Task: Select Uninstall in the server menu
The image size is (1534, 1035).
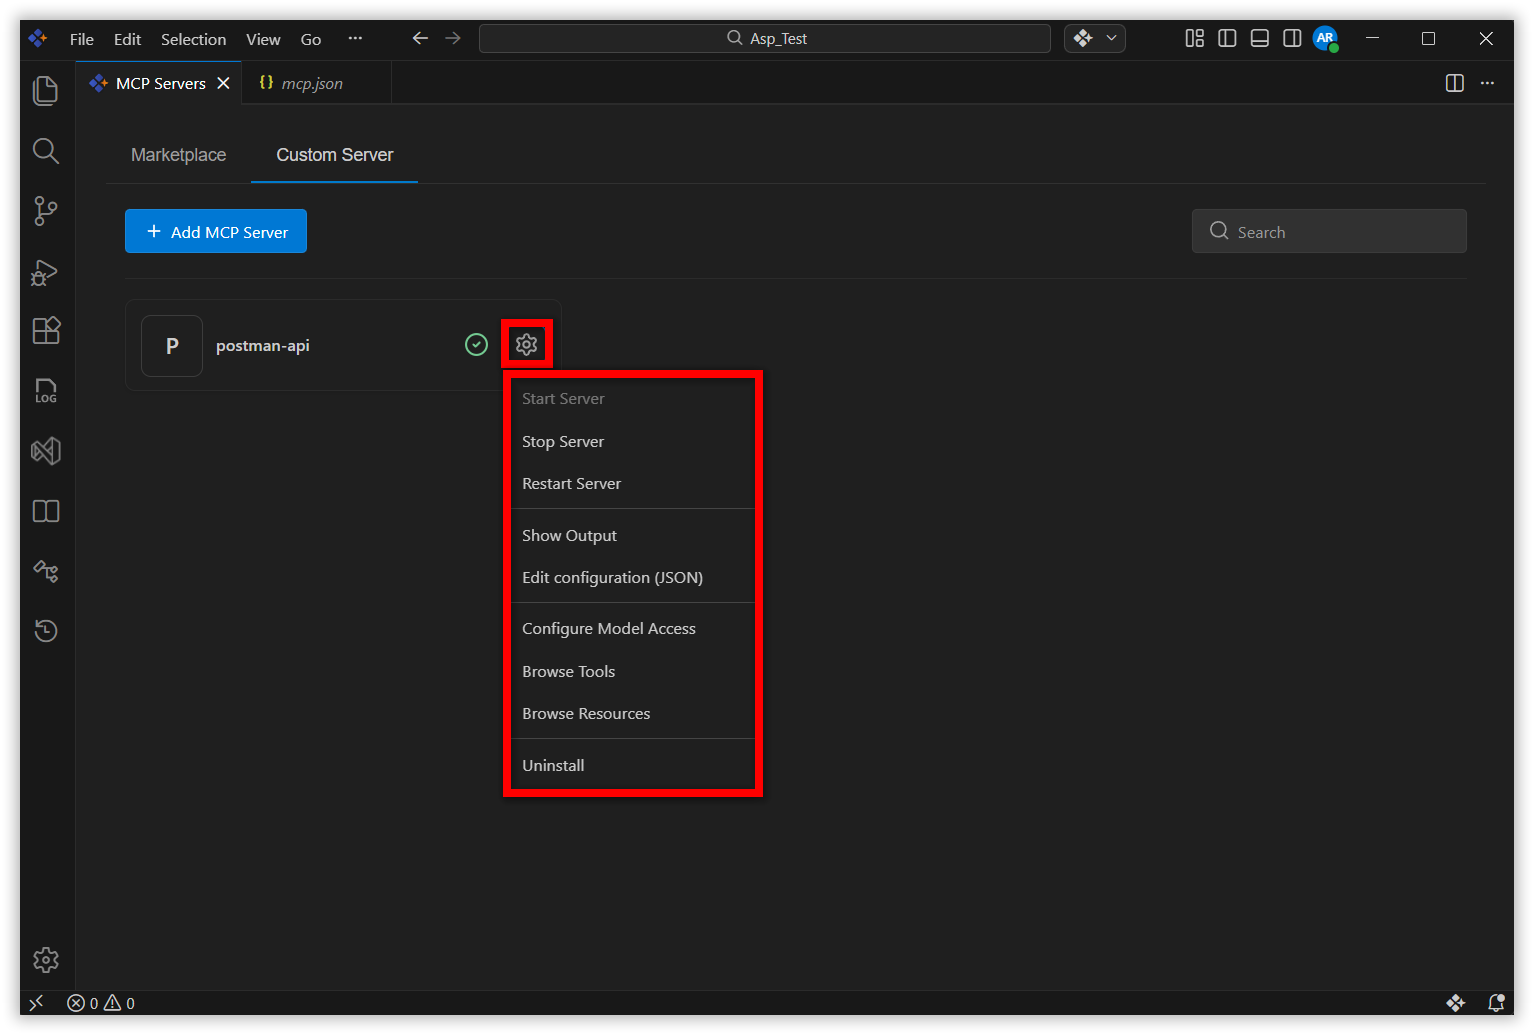Action: click(x=553, y=766)
